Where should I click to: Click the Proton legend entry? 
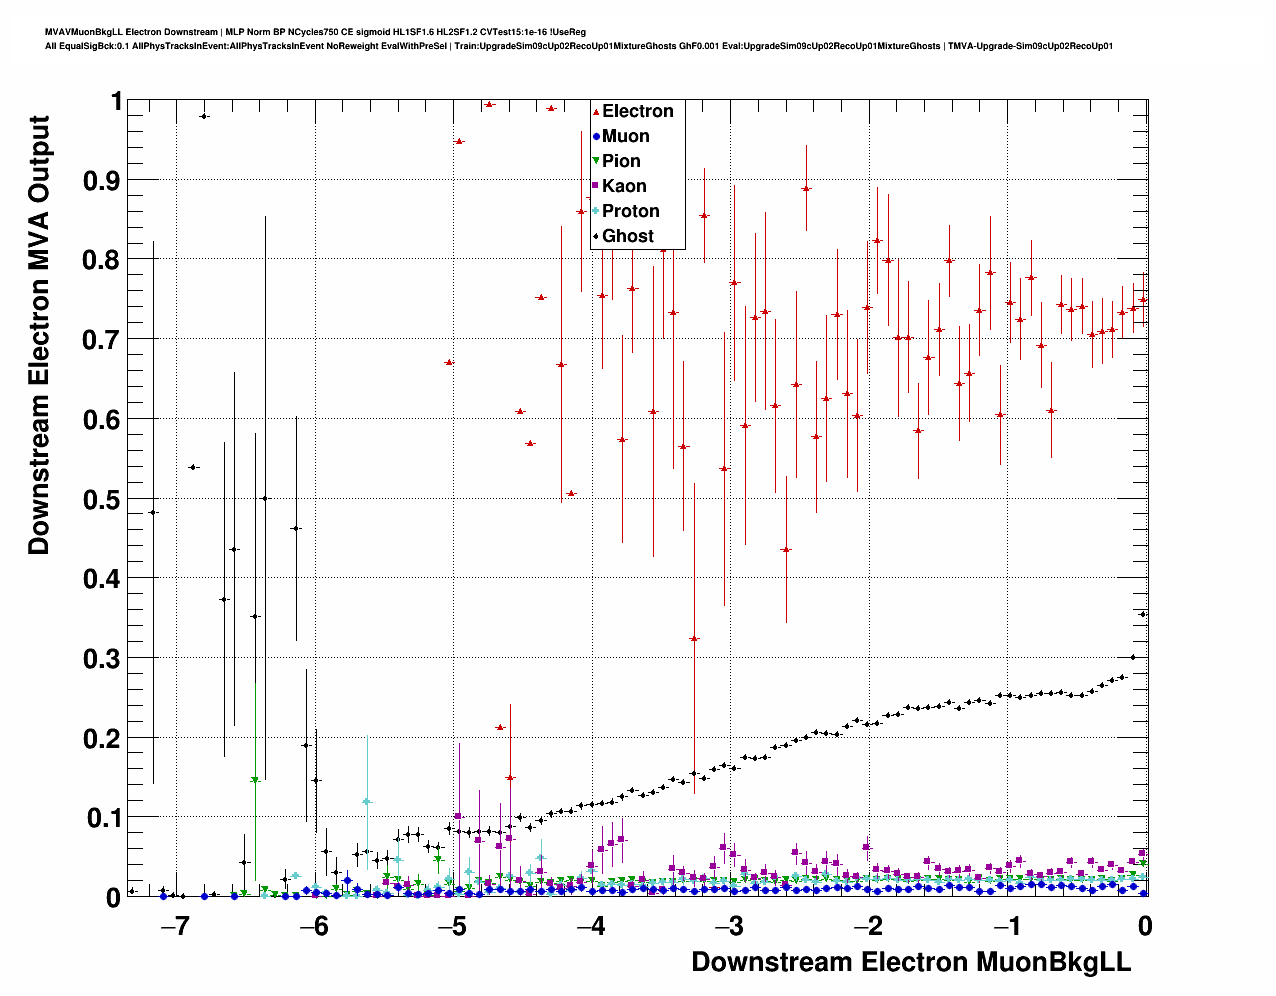point(630,211)
